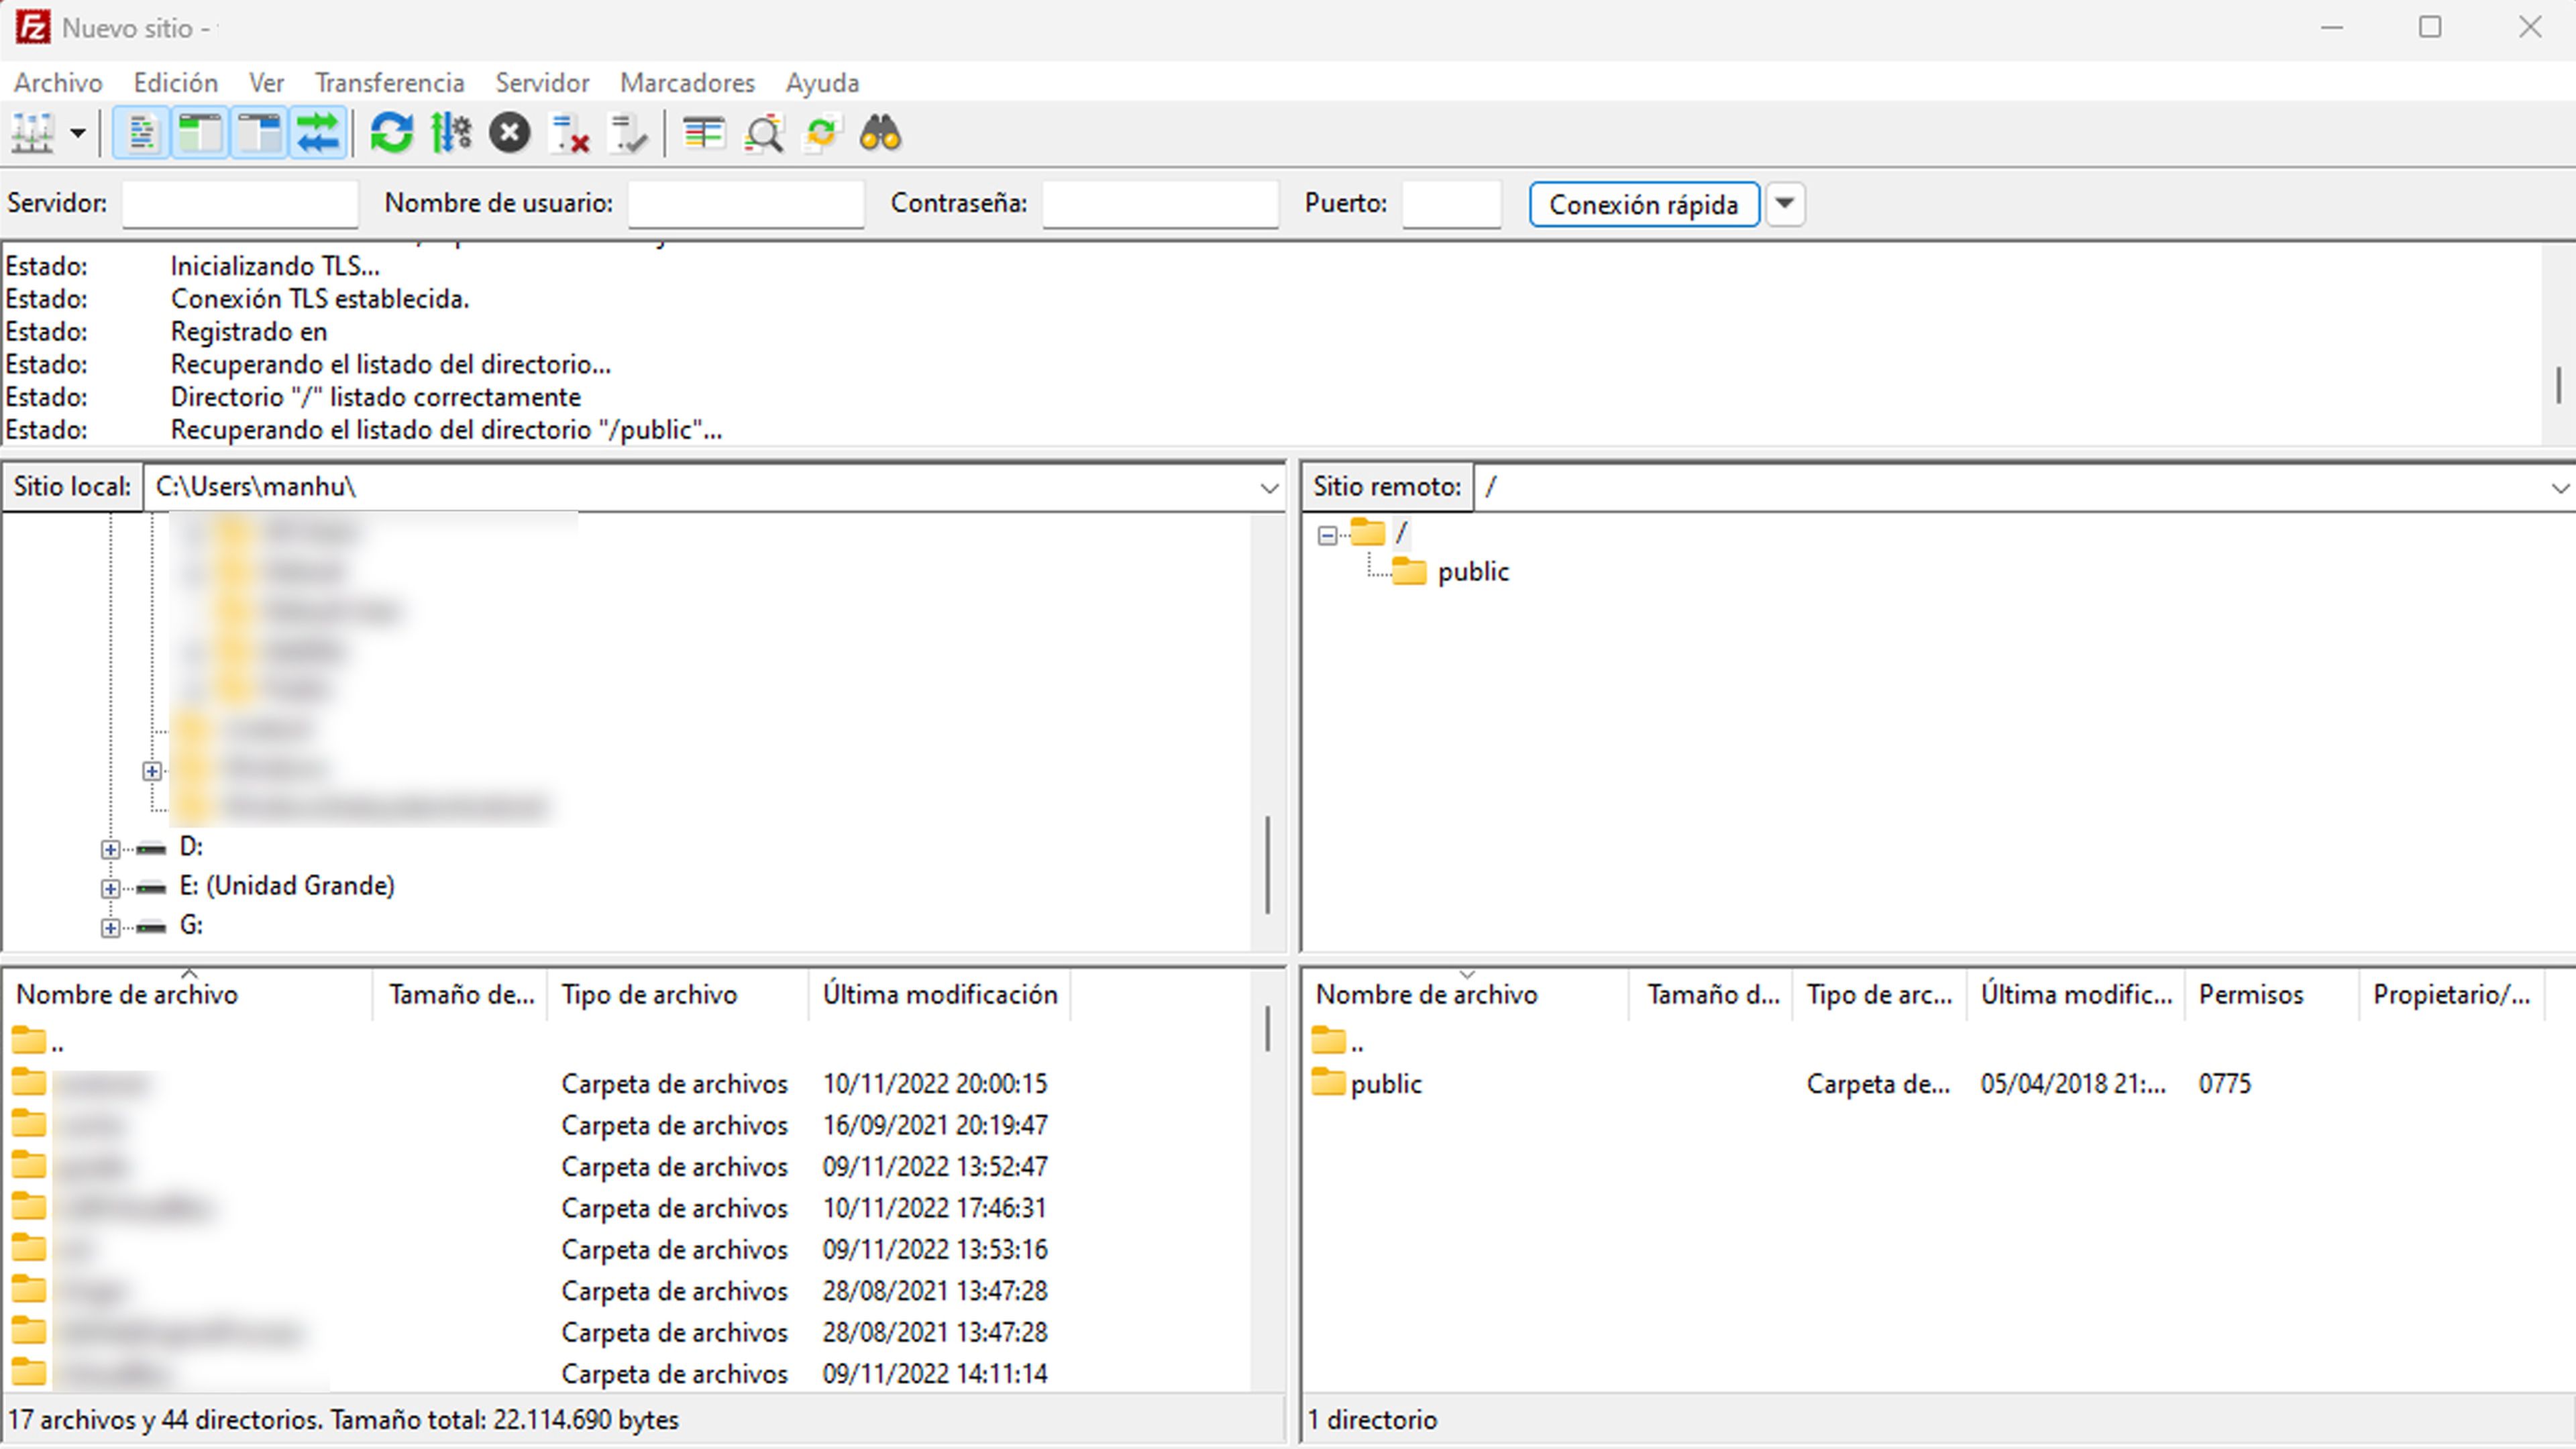Toggle directory comparison icon
This screenshot has width=2576, height=1449.
764,133
